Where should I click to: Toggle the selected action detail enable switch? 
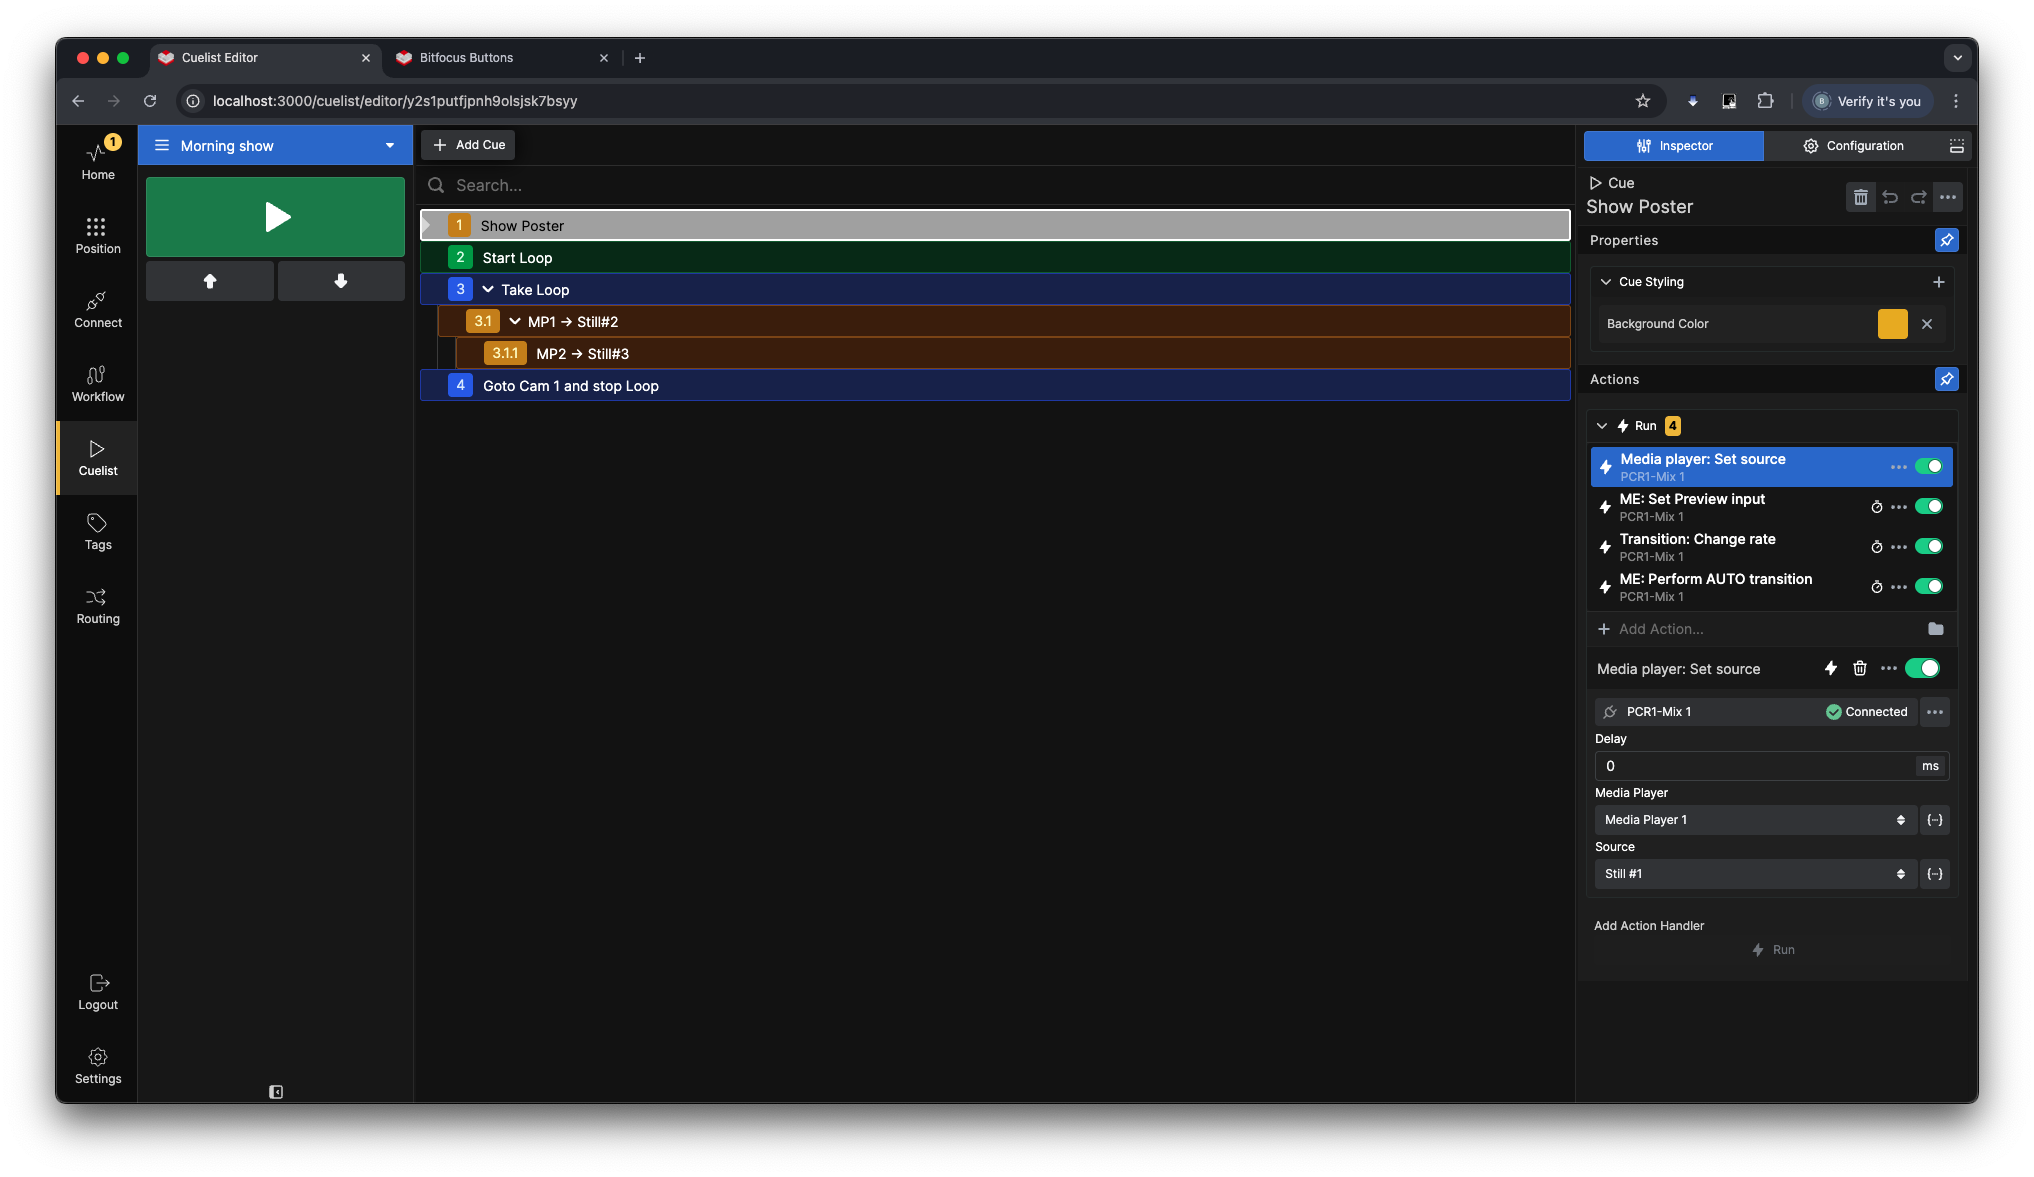point(1922,668)
